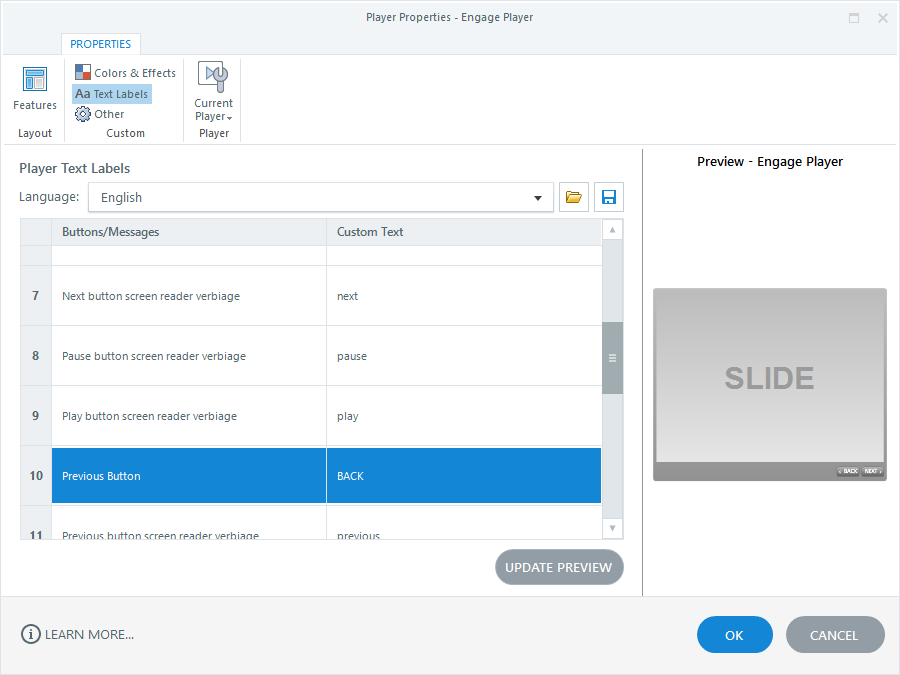The width and height of the screenshot is (900, 675).
Task: Click the table scroll down arrow
Action: click(612, 528)
